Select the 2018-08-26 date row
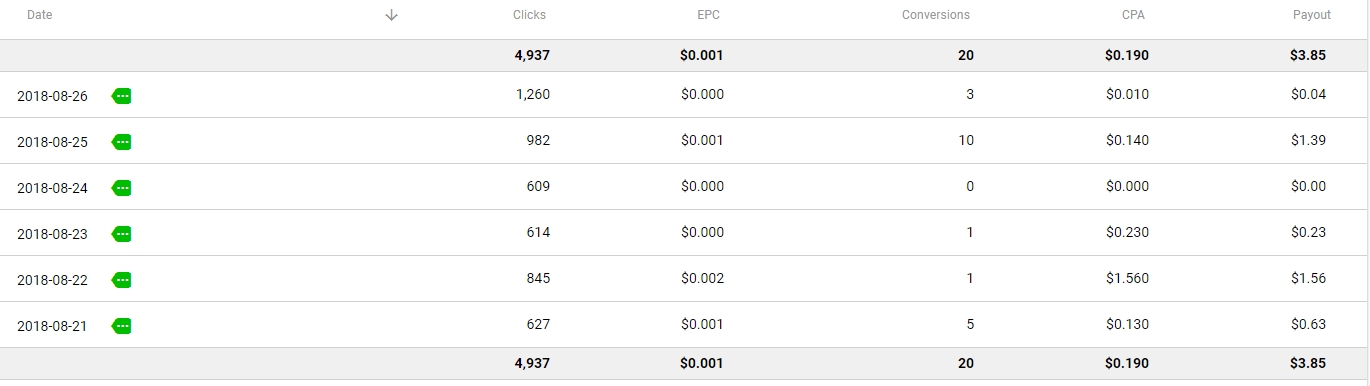This screenshot has width=1370, height=386. [x=685, y=95]
